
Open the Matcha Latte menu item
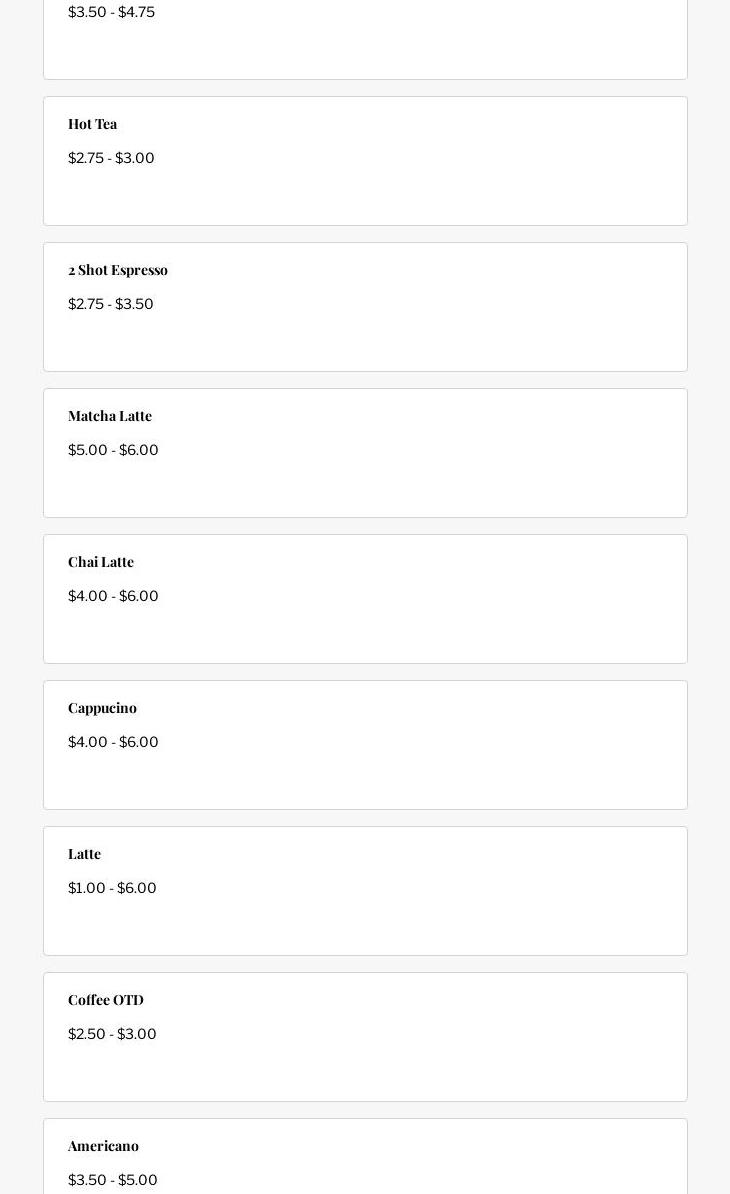[x=110, y=416]
